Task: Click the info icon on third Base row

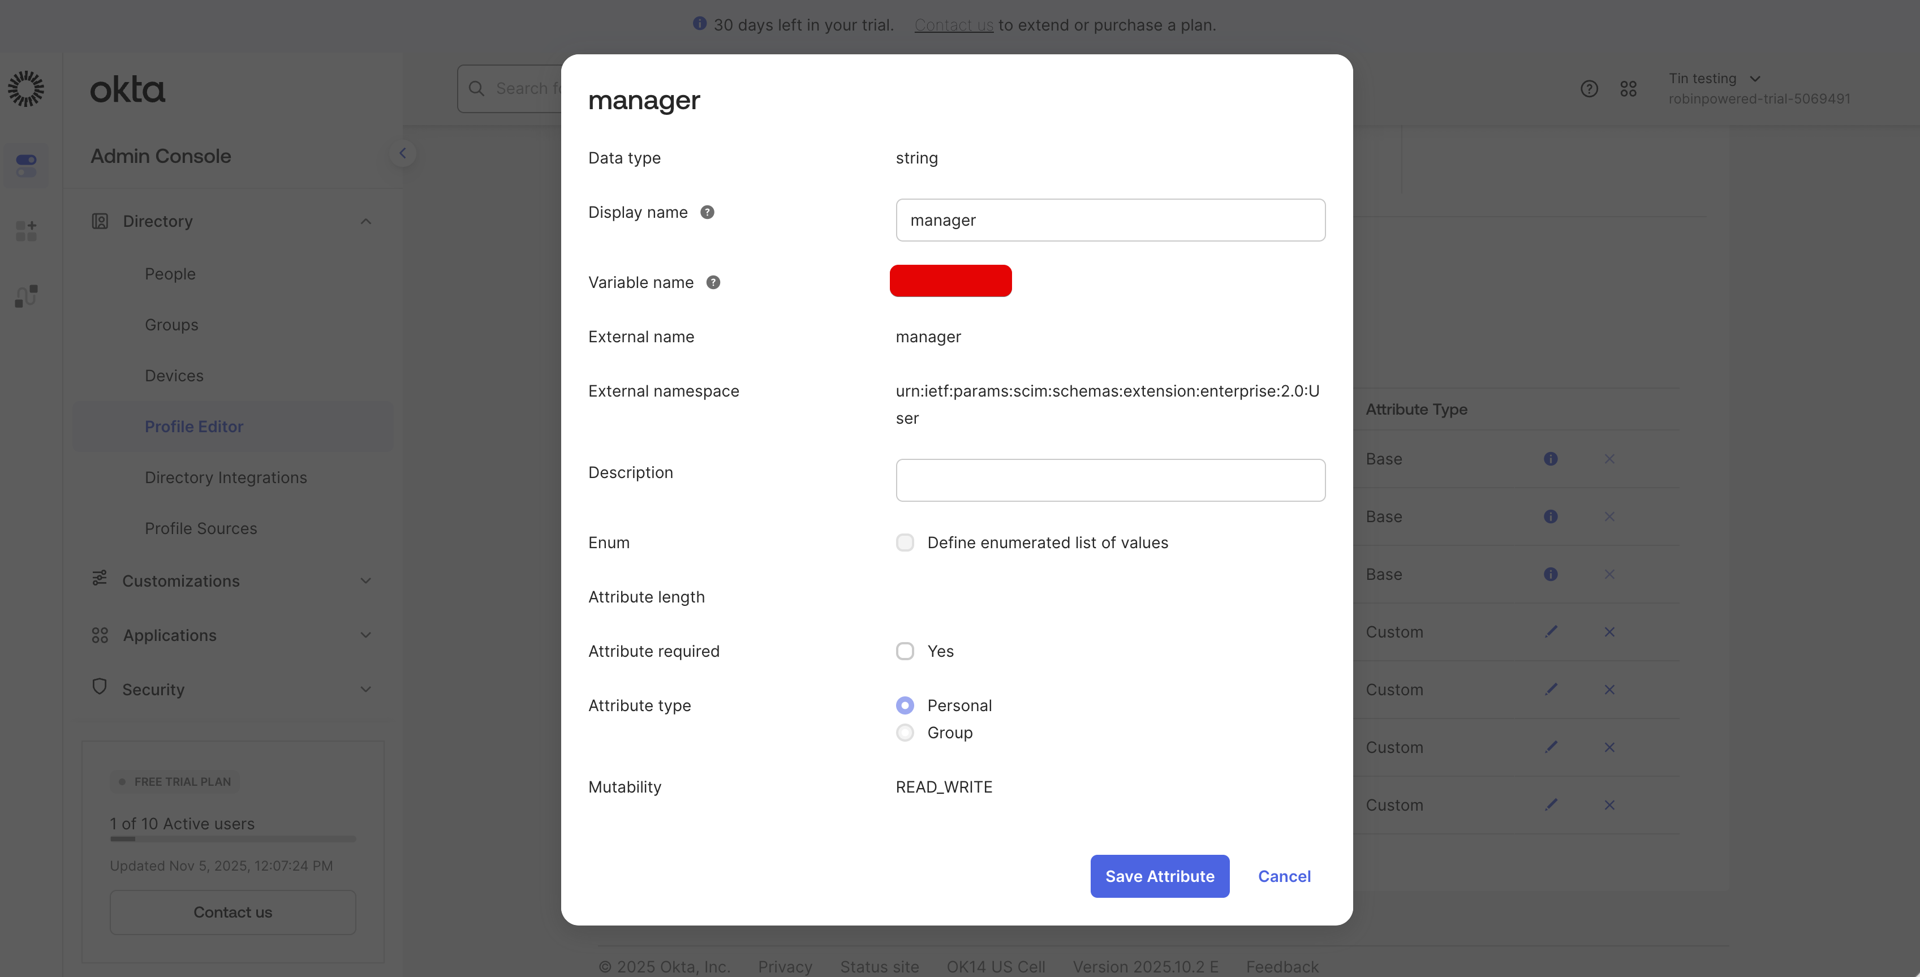Action: (1550, 574)
